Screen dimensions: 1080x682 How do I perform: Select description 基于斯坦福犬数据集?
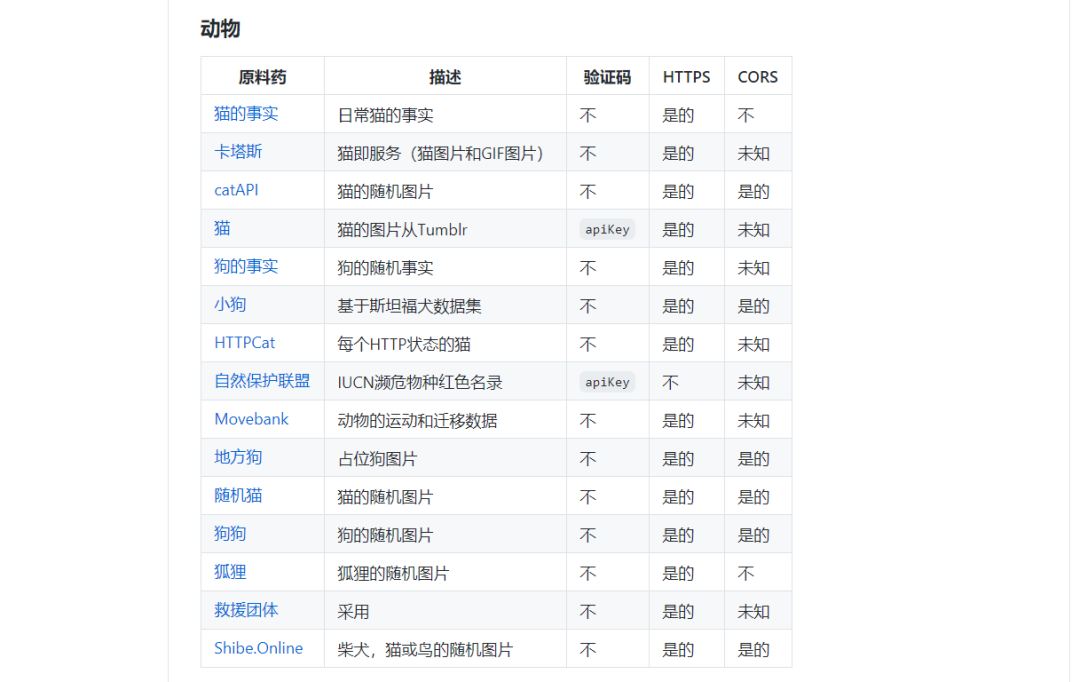[409, 306]
